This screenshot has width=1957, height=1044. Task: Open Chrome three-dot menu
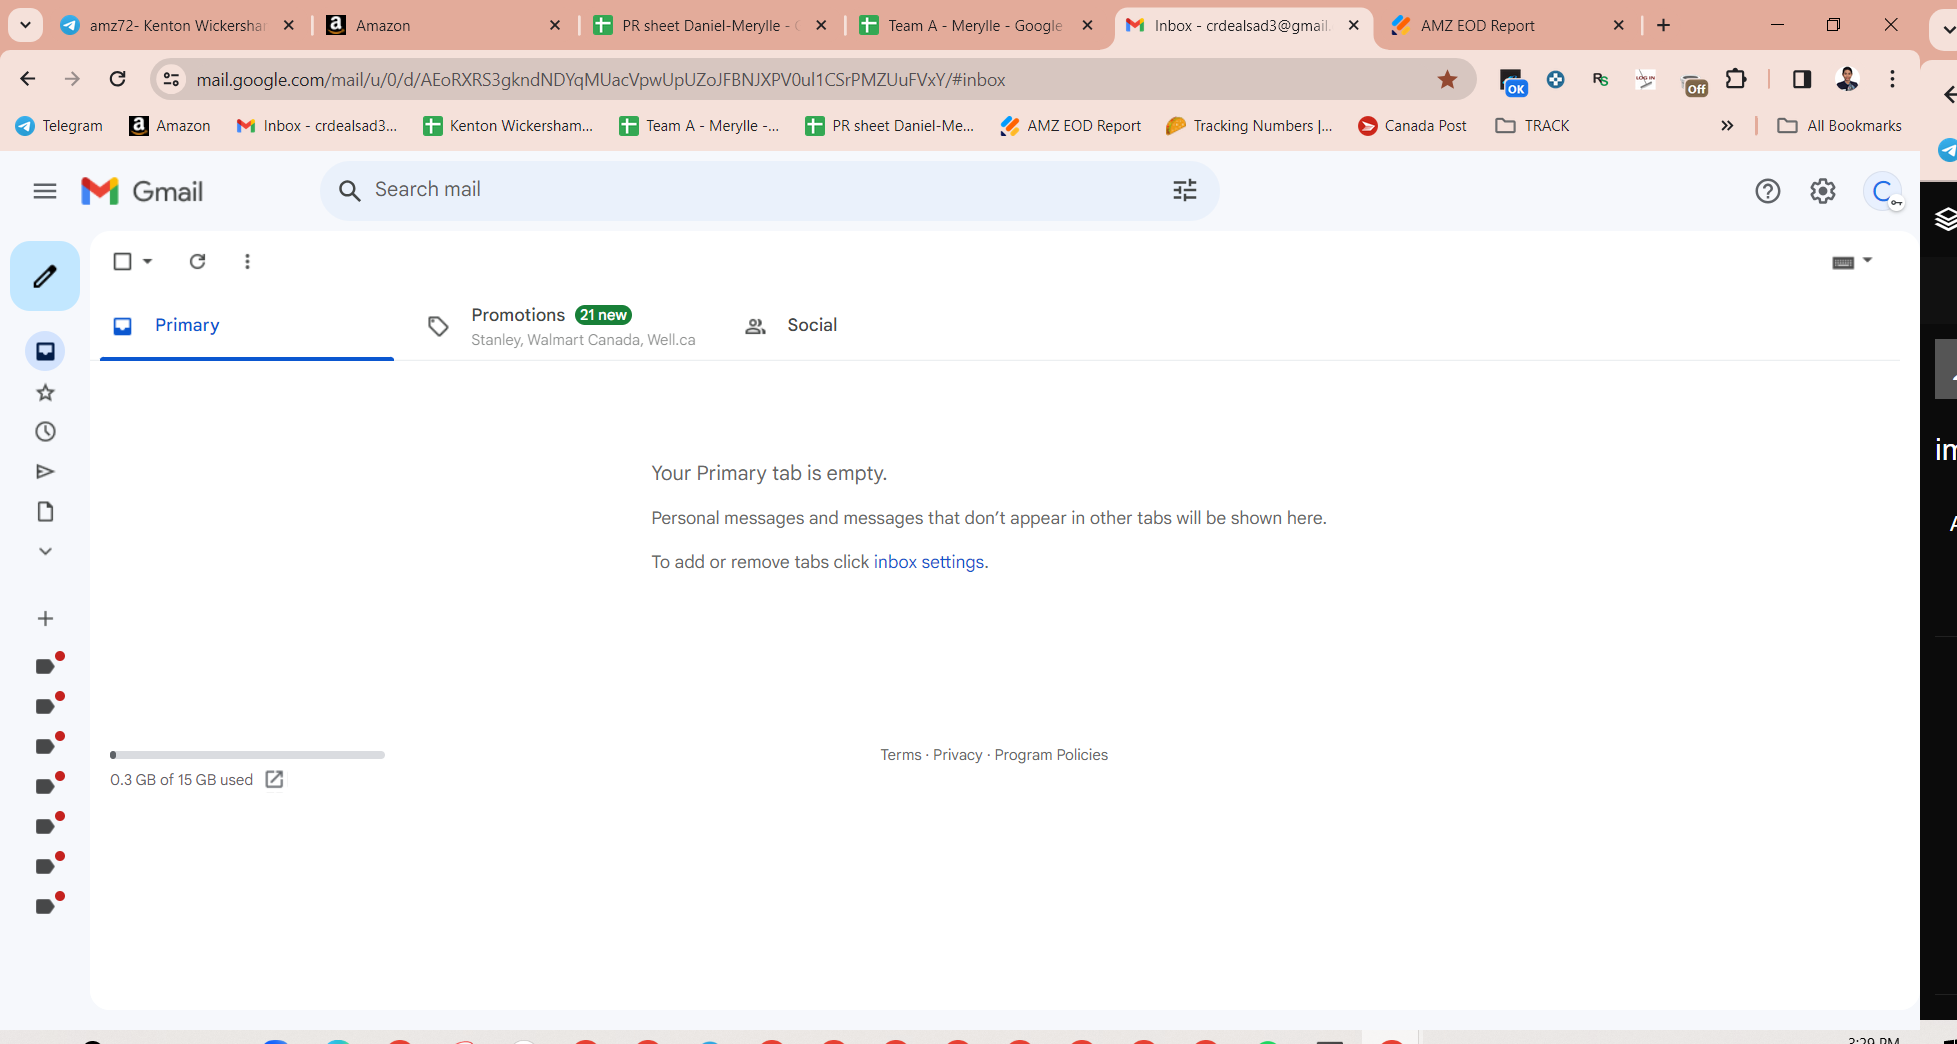point(1892,79)
